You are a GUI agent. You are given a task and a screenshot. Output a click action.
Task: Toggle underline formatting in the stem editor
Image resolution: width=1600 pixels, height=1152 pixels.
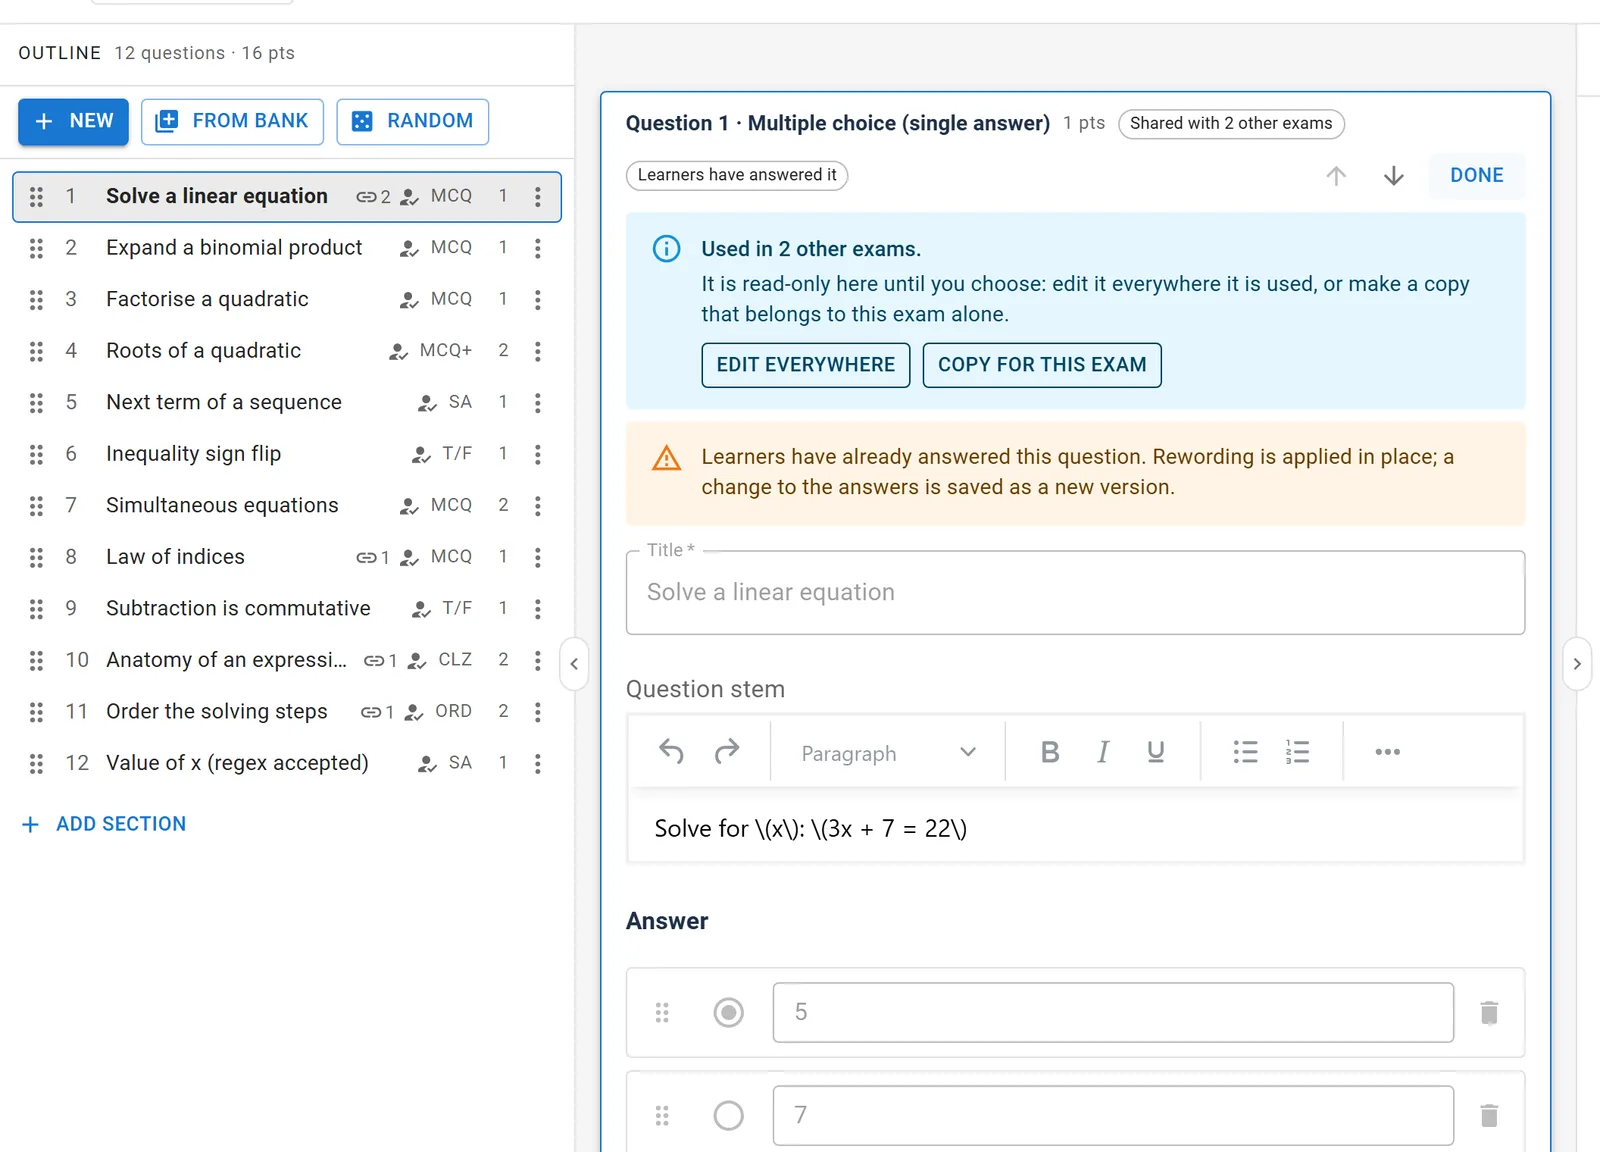point(1156,752)
